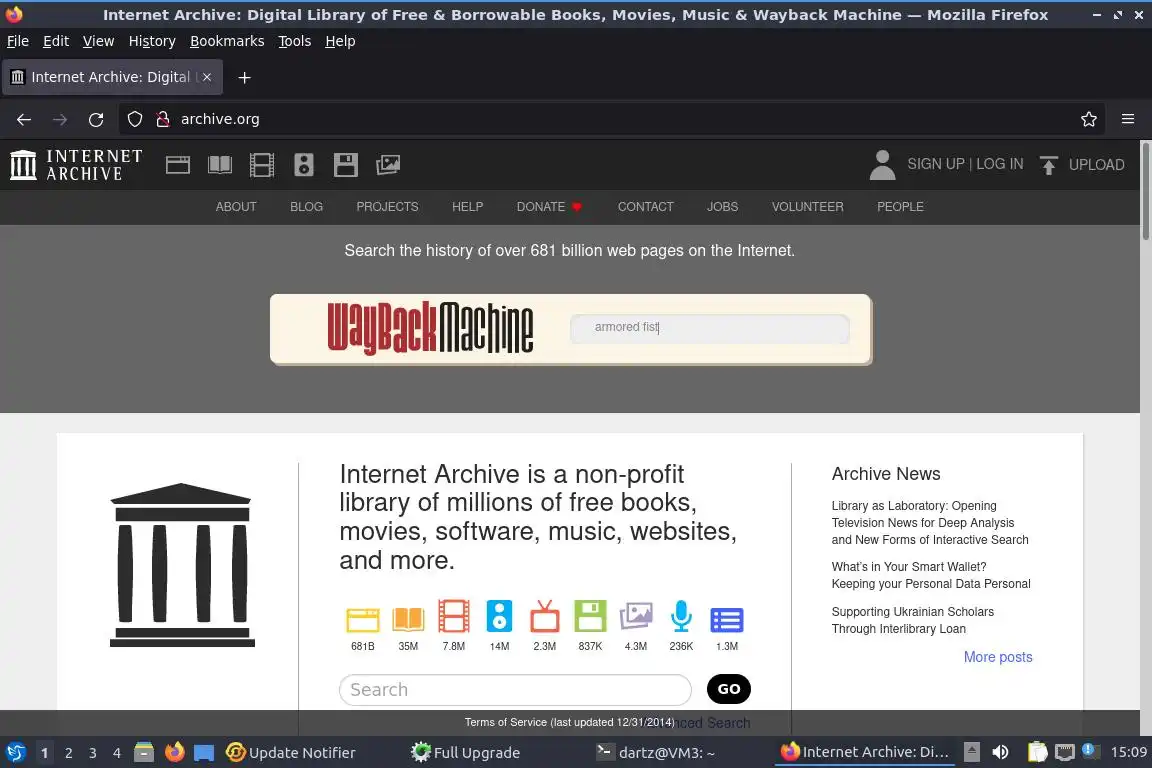
Task: Go back with the browser back arrow
Action: pos(24,119)
